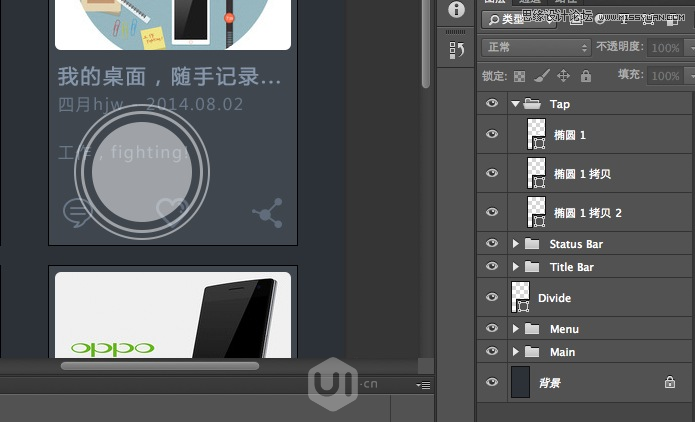This screenshot has height=422, width=695.
Task: Select the Title Bar layer group
Action: pos(572,267)
